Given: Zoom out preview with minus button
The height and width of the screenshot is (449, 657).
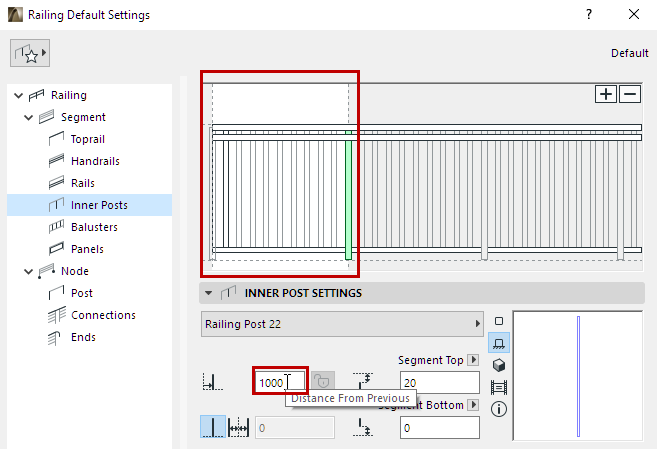Looking at the screenshot, I should [630, 94].
